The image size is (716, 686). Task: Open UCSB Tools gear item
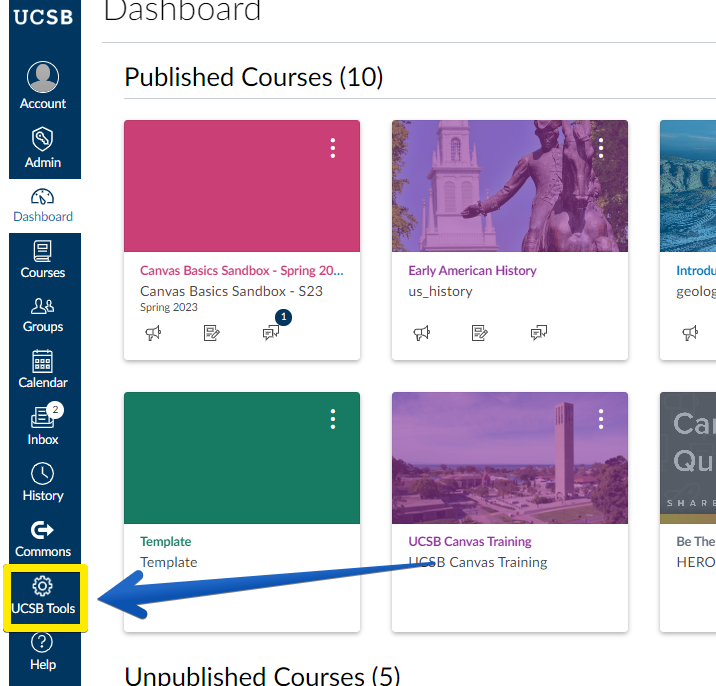(43, 596)
